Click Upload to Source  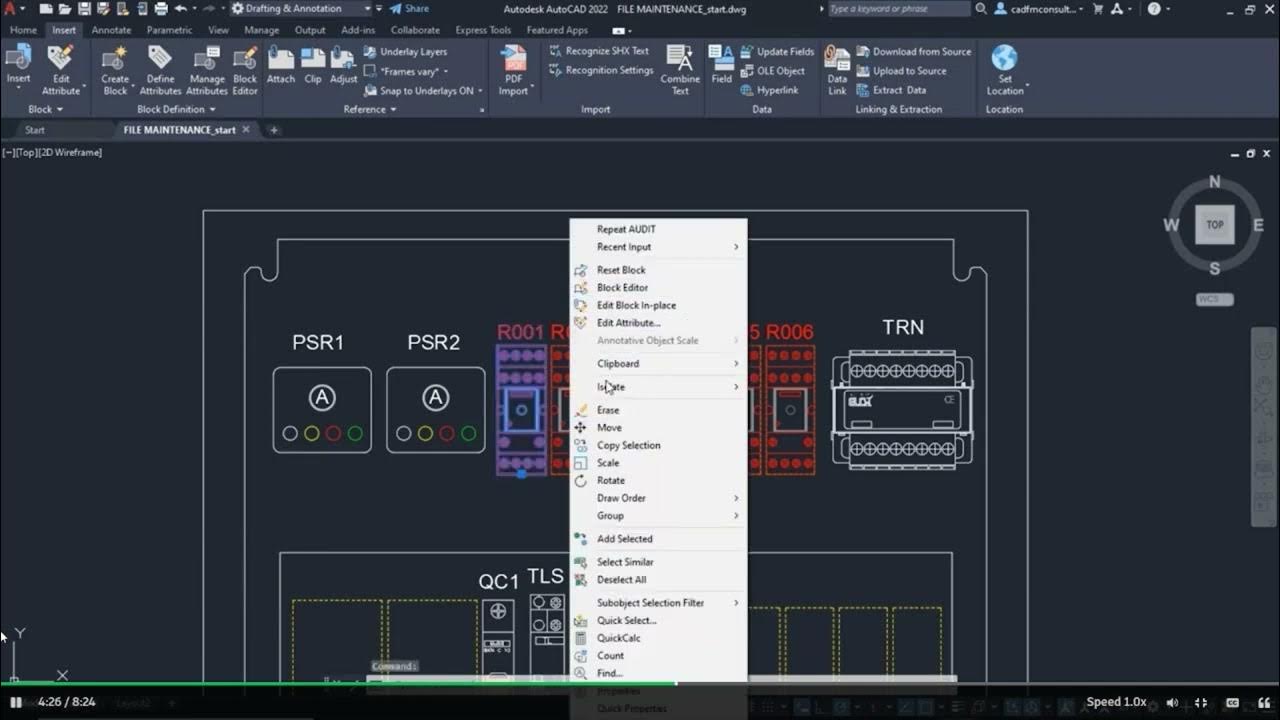point(901,71)
